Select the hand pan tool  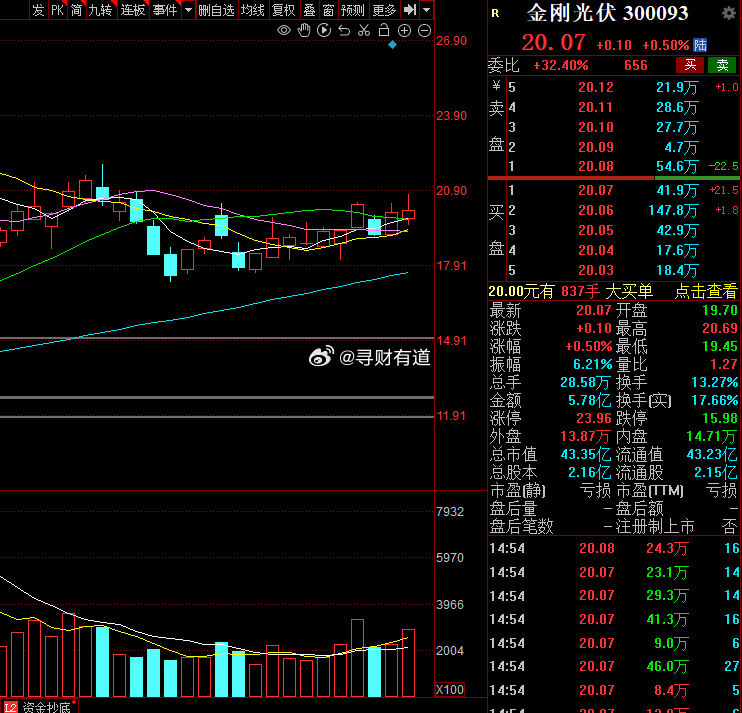click(304, 31)
